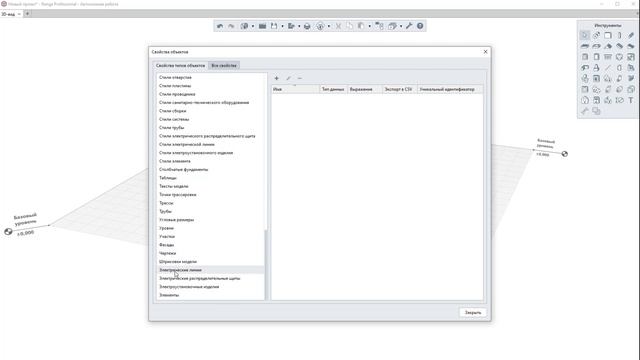Screen dimensions: 640x360
Task: Select 'Электрические распределительные щиты'
Action: (x=200, y=278)
